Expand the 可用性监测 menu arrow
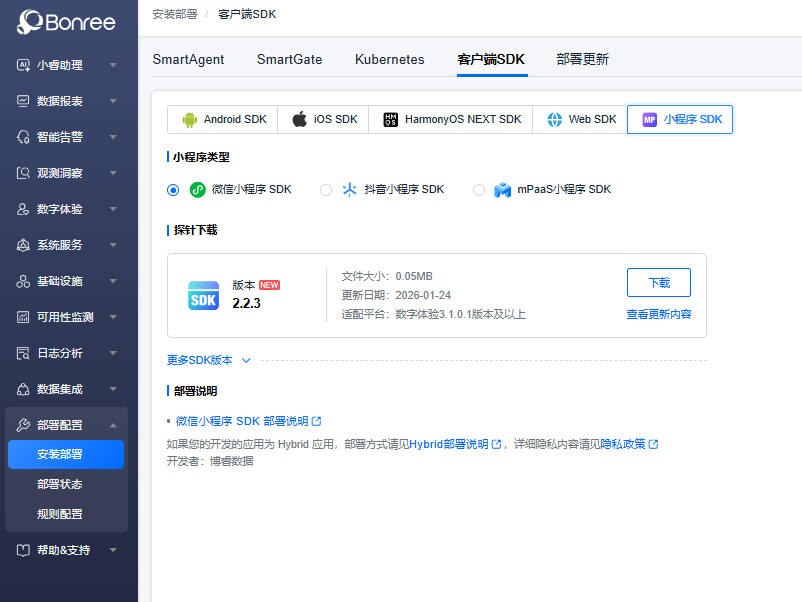The height and width of the screenshot is (602, 802). 113,317
